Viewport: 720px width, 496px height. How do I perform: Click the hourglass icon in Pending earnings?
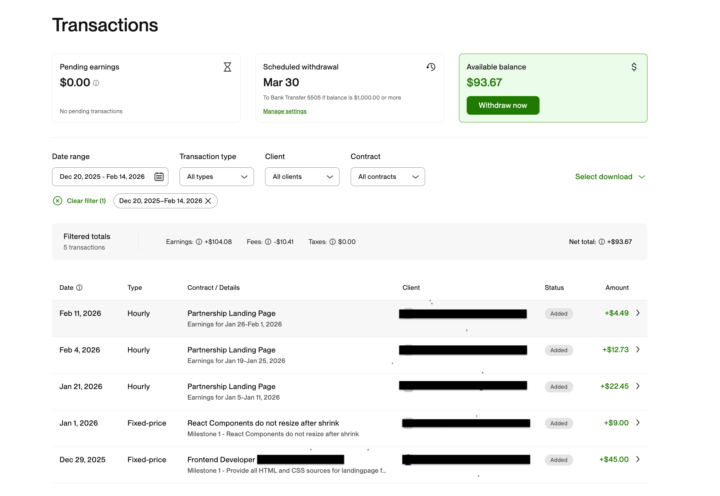point(227,67)
